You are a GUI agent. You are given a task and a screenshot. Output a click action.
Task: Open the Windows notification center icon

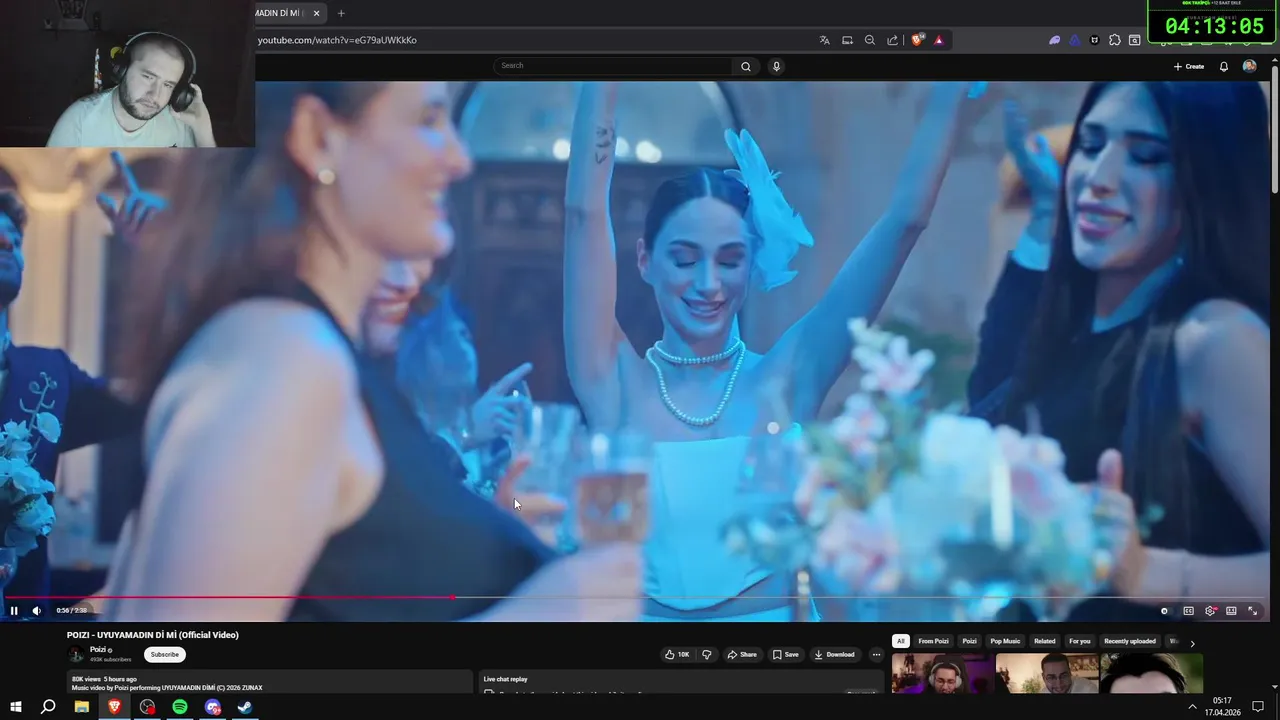point(1258,707)
